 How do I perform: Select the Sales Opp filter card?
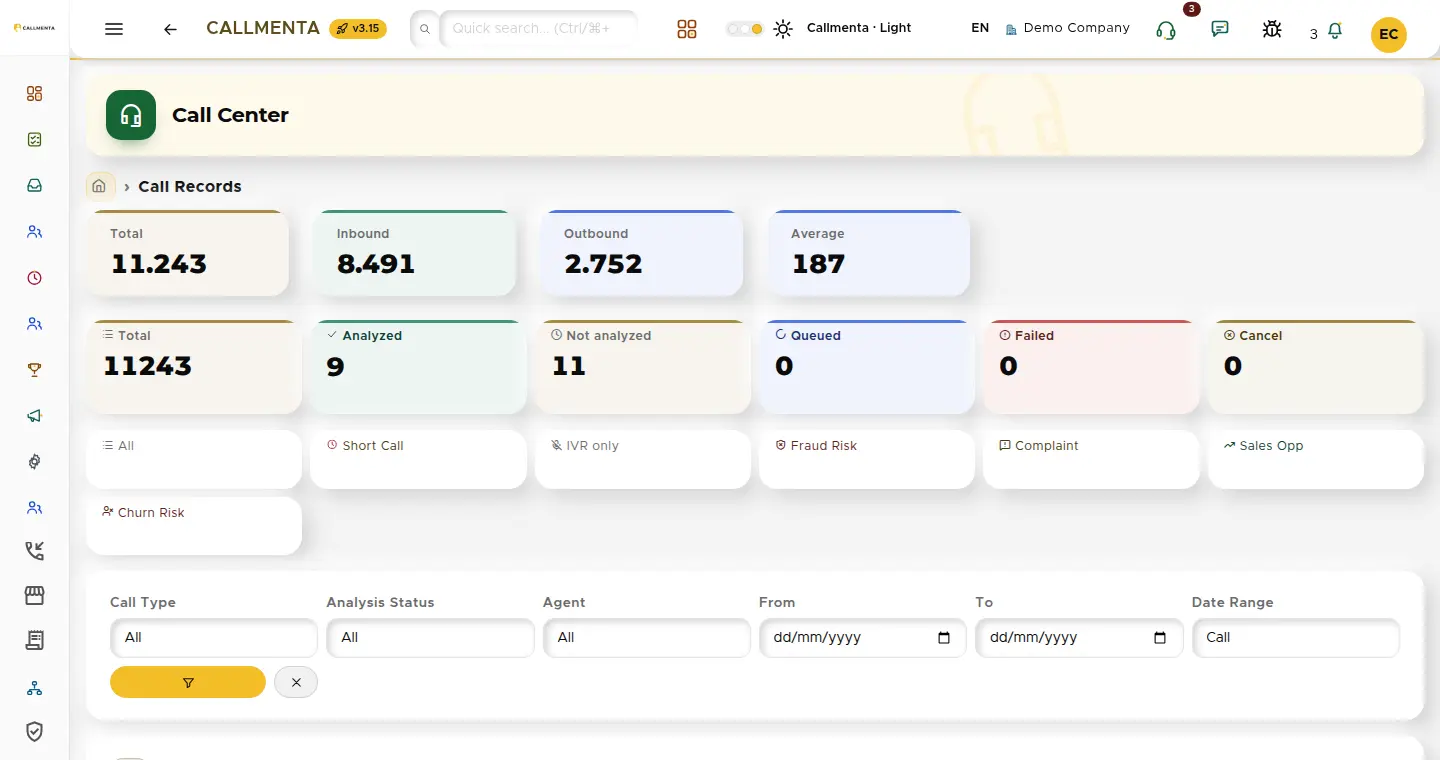[1316, 460]
